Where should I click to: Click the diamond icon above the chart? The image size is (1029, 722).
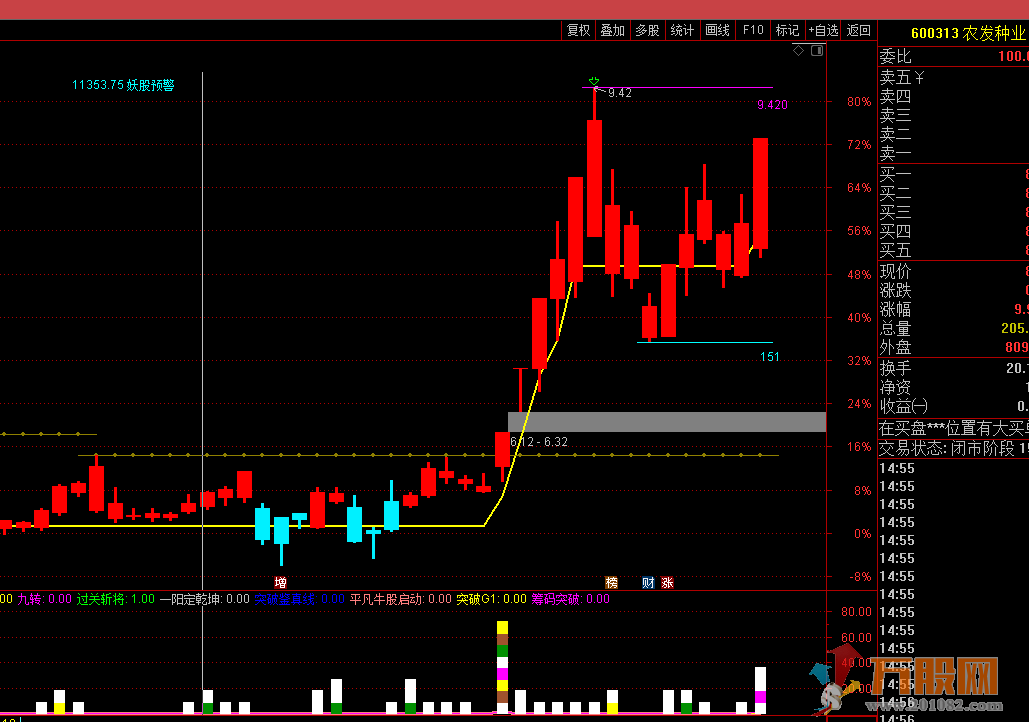tap(799, 49)
